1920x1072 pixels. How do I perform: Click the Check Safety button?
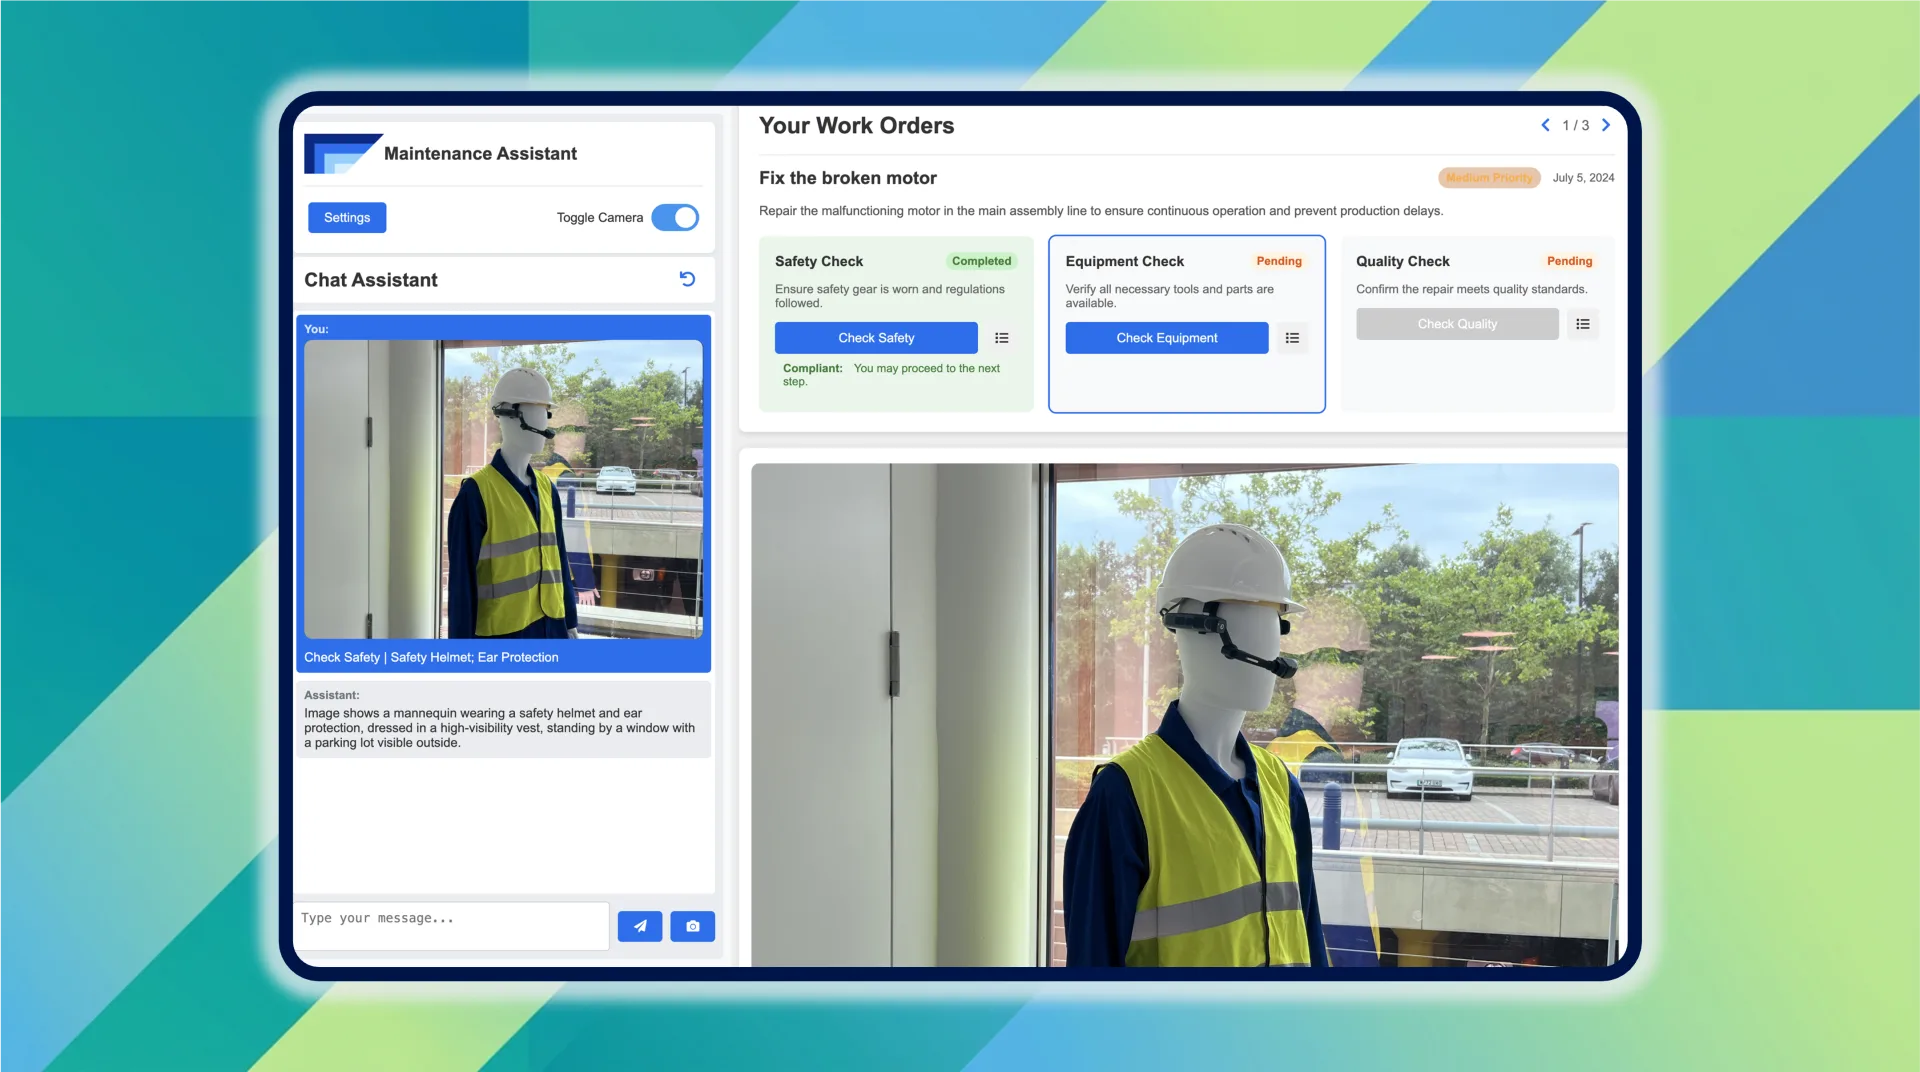pos(876,338)
